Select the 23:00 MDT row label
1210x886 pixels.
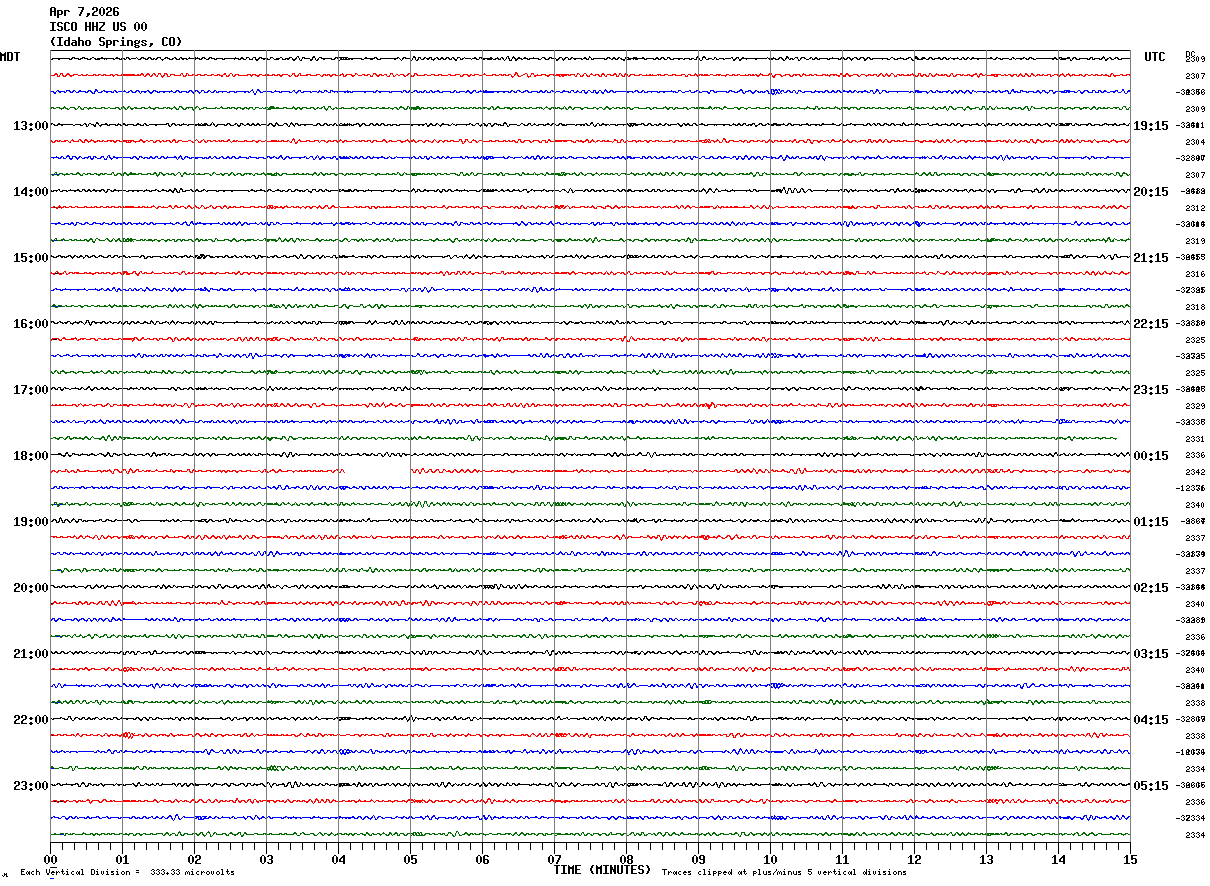point(30,786)
